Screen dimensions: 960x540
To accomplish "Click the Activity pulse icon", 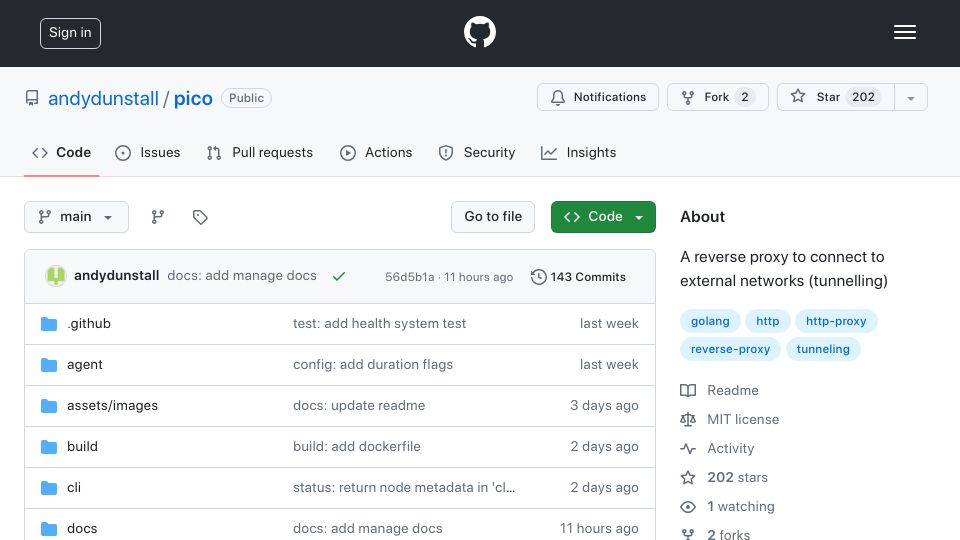I will [x=688, y=449].
